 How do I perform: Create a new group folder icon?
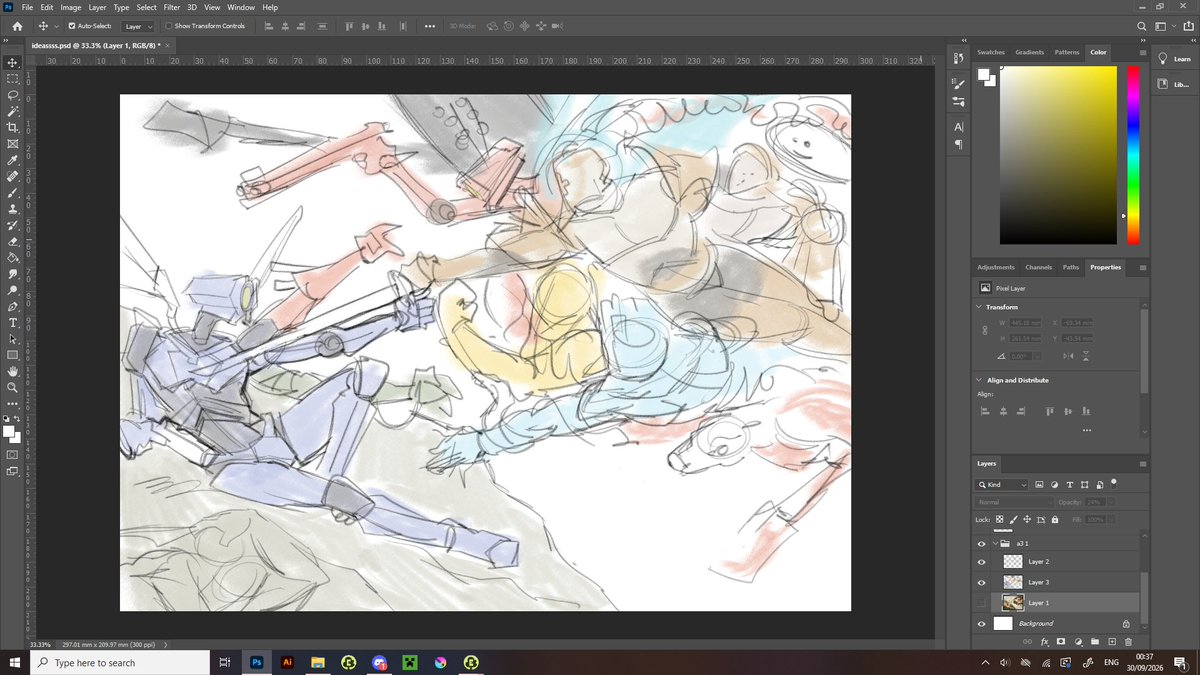(1094, 641)
